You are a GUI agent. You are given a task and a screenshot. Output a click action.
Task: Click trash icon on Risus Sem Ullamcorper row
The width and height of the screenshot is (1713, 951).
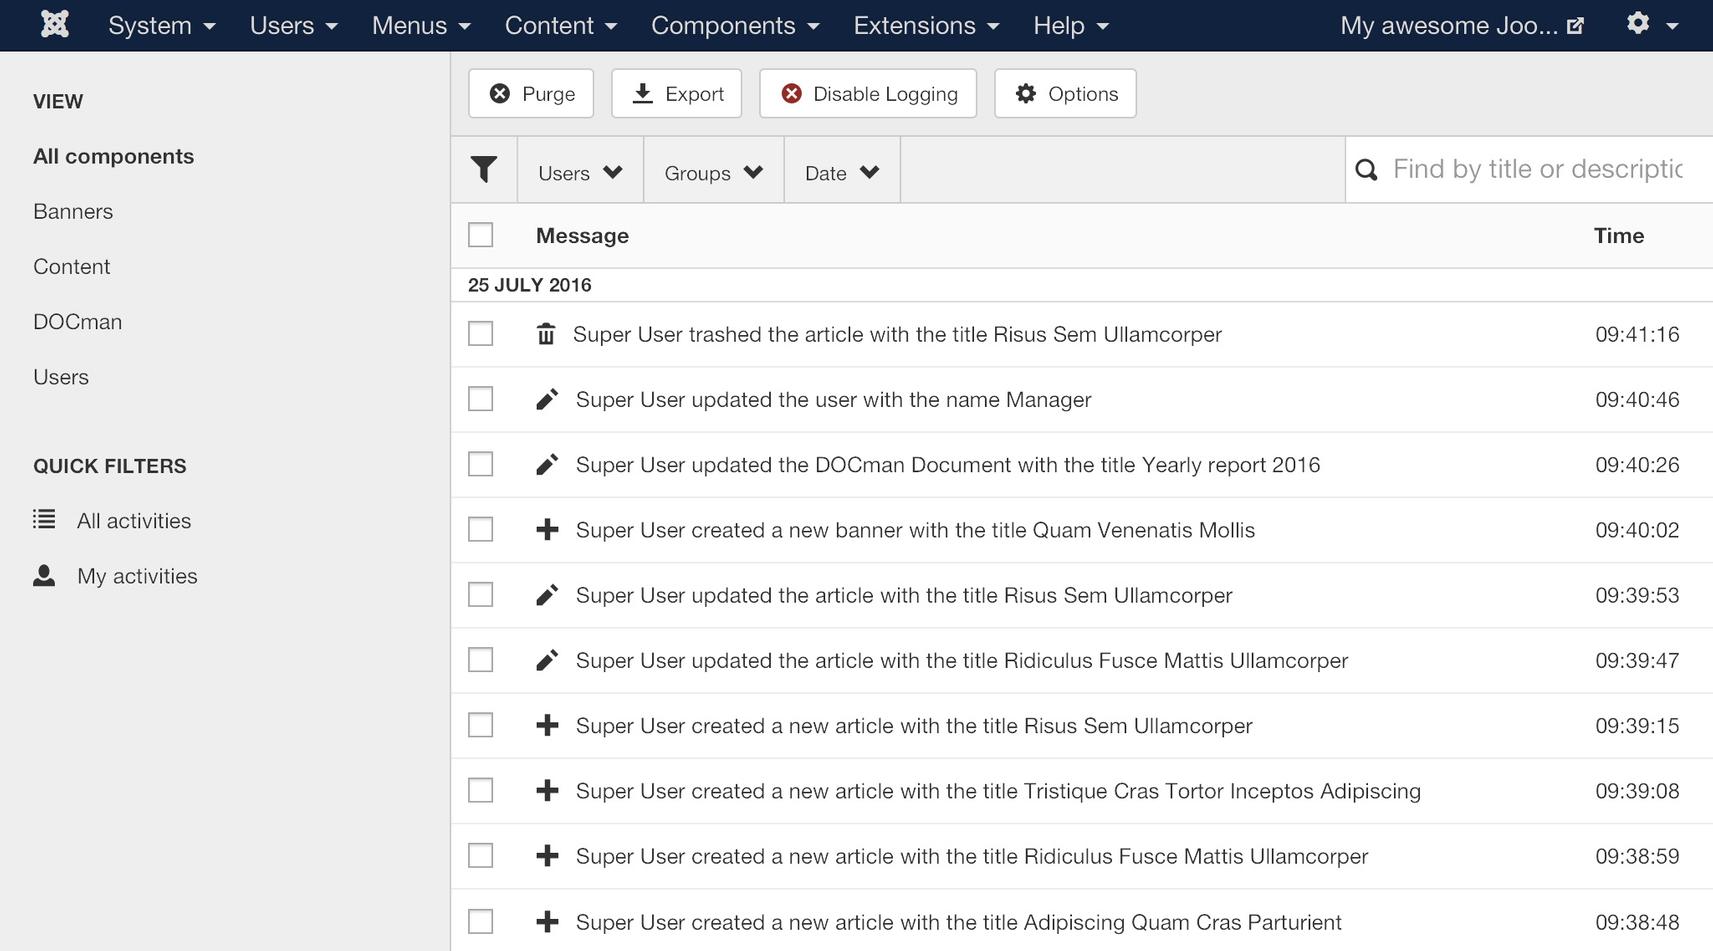pyautogui.click(x=546, y=334)
